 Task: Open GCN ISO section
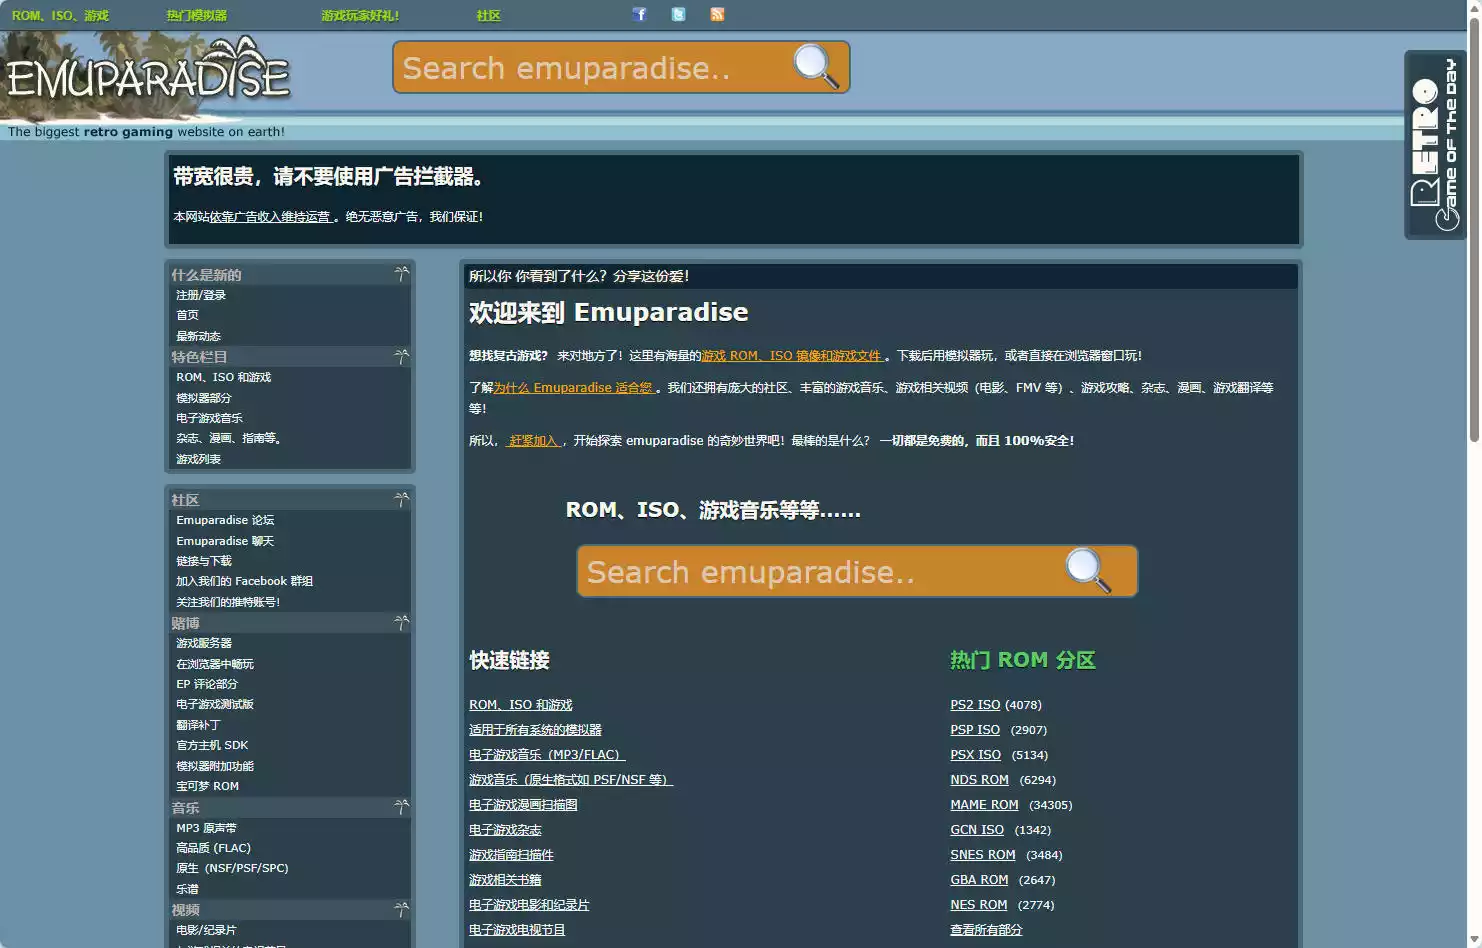pyautogui.click(x=977, y=830)
